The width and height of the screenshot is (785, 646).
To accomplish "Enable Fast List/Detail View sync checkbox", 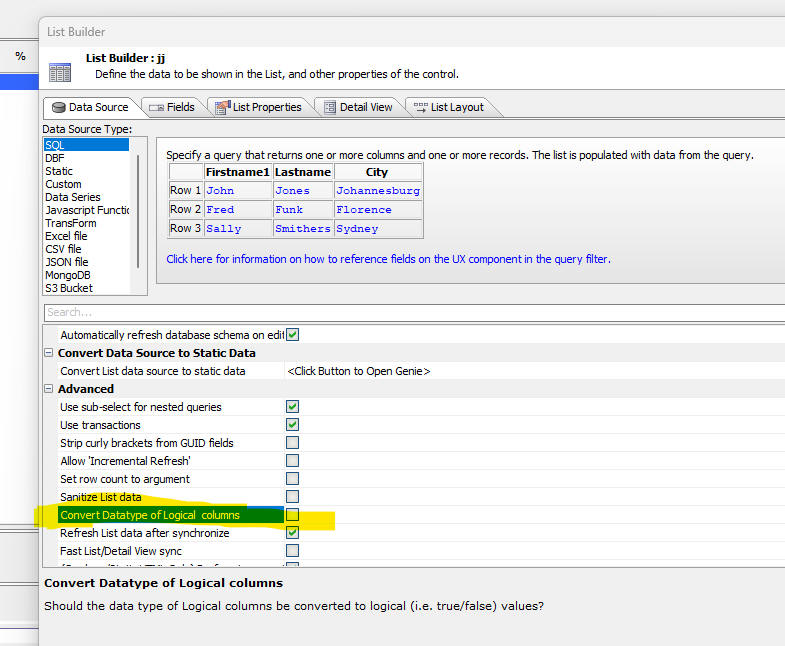I will coord(293,551).
